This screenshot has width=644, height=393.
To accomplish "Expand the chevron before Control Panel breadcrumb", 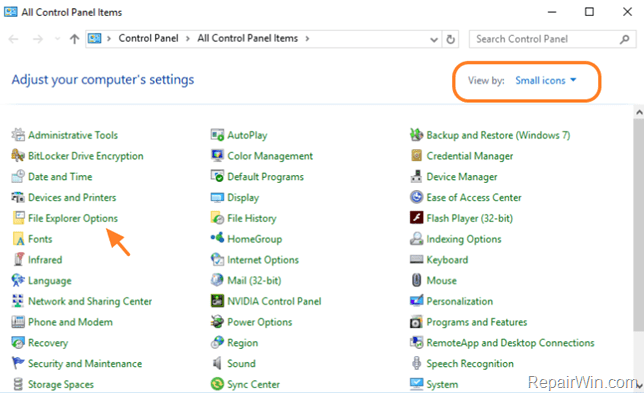I will (109, 39).
